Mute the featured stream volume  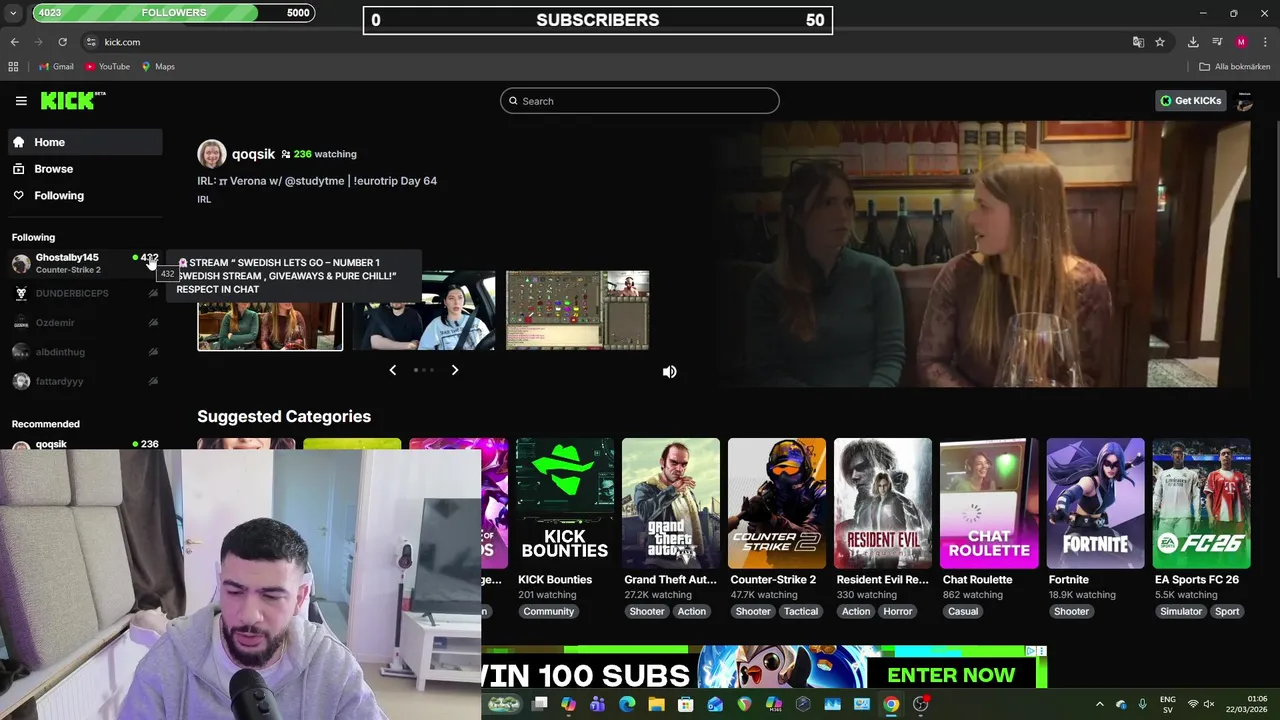tap(669, 371)
